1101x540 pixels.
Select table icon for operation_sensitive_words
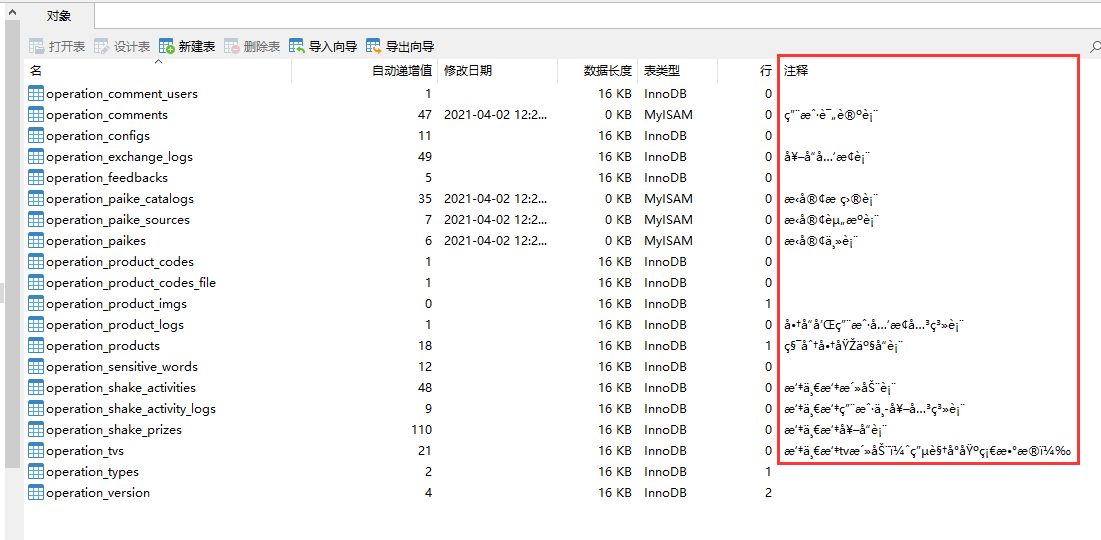36,367
